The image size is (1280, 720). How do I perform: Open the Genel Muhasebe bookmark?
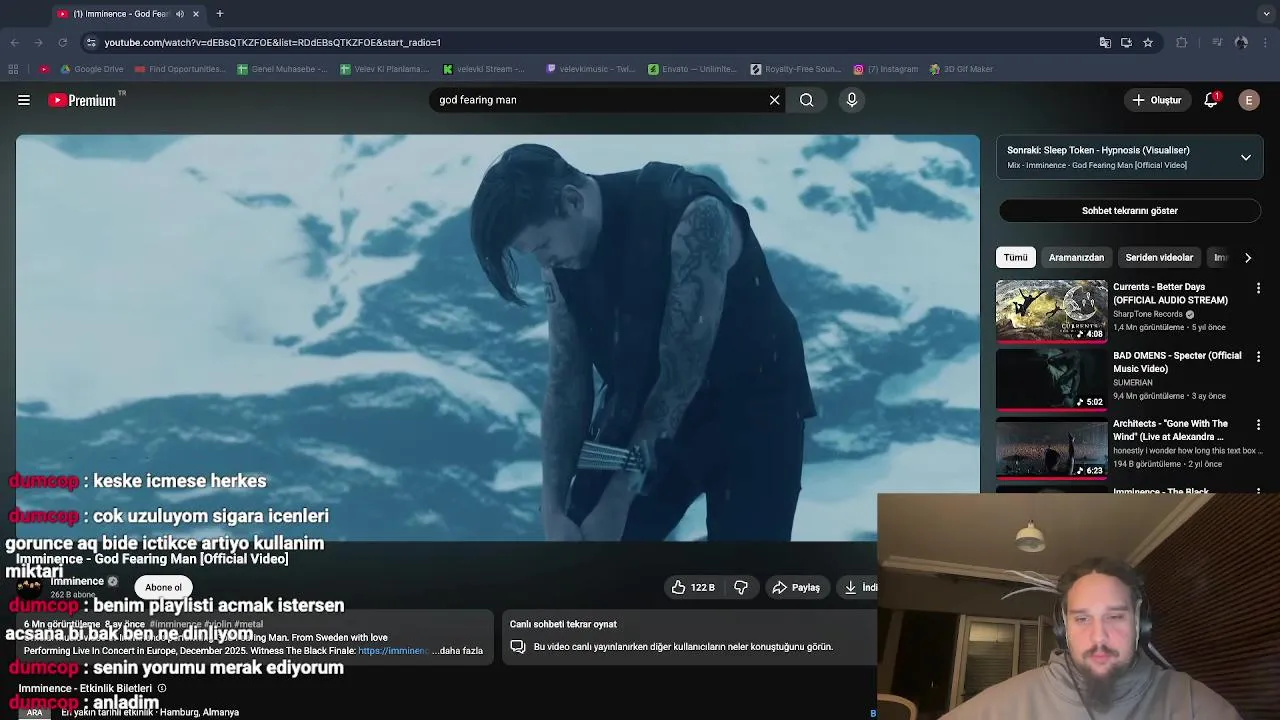tap(283, 69)
